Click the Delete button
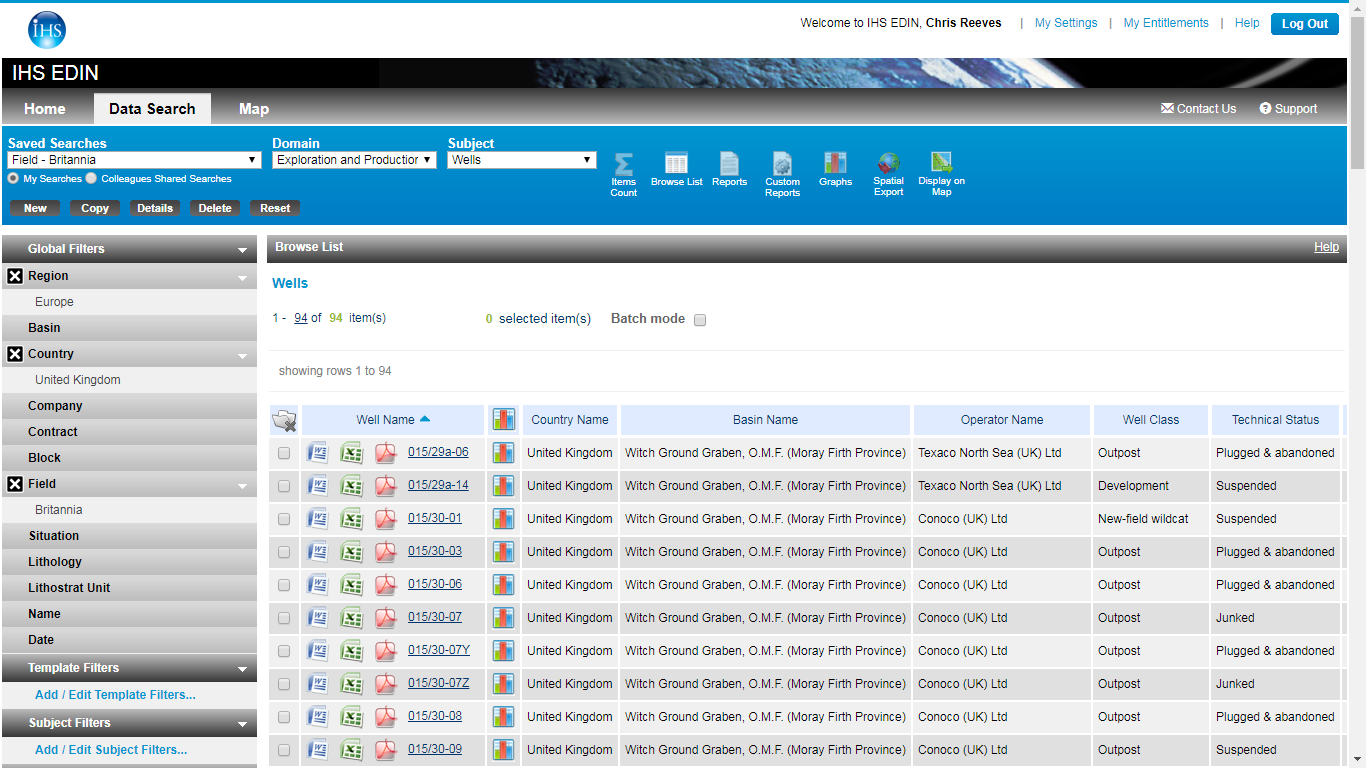 215,208
